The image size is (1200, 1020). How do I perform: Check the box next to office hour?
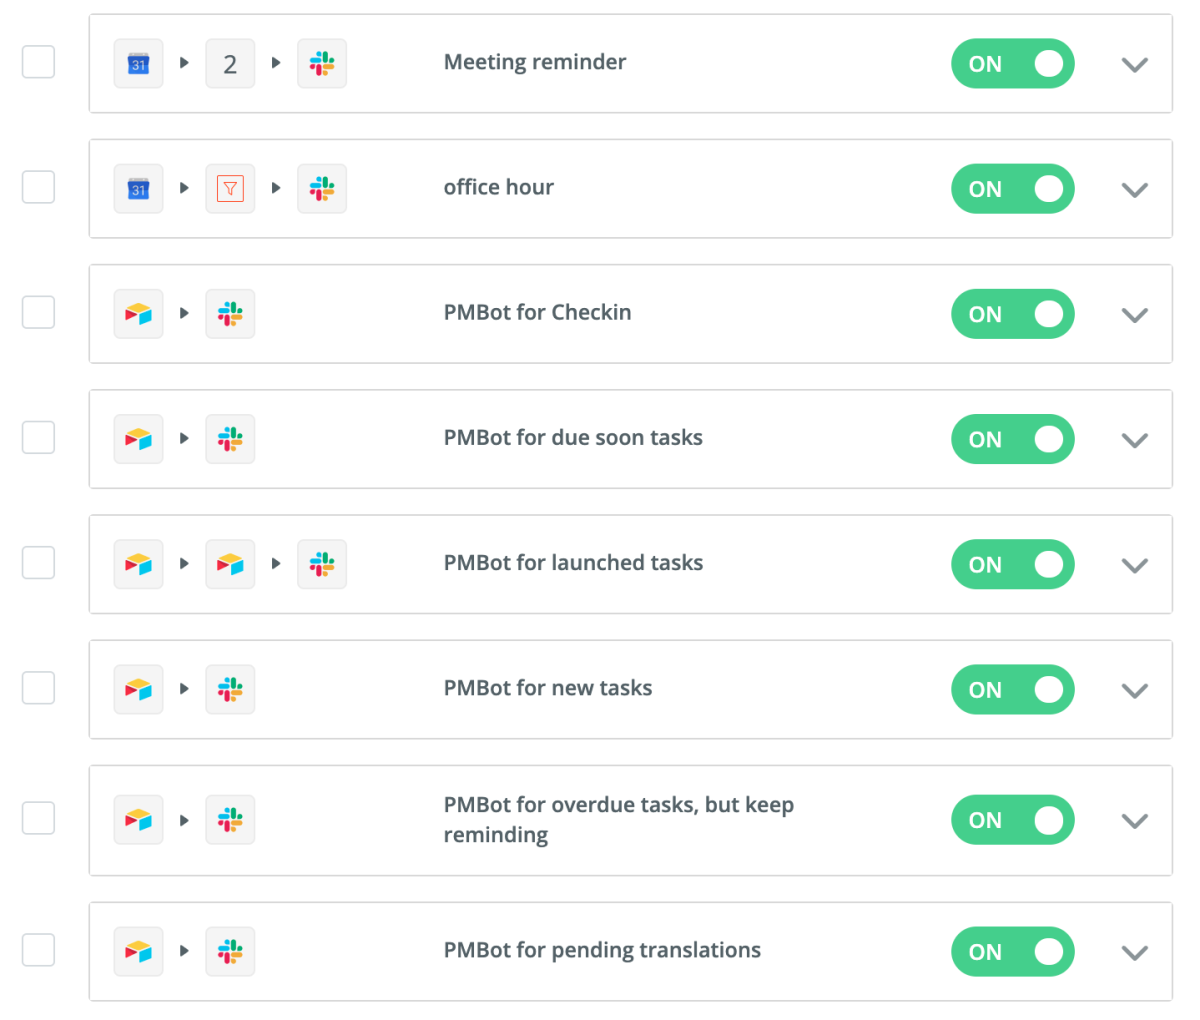(38, 187)
